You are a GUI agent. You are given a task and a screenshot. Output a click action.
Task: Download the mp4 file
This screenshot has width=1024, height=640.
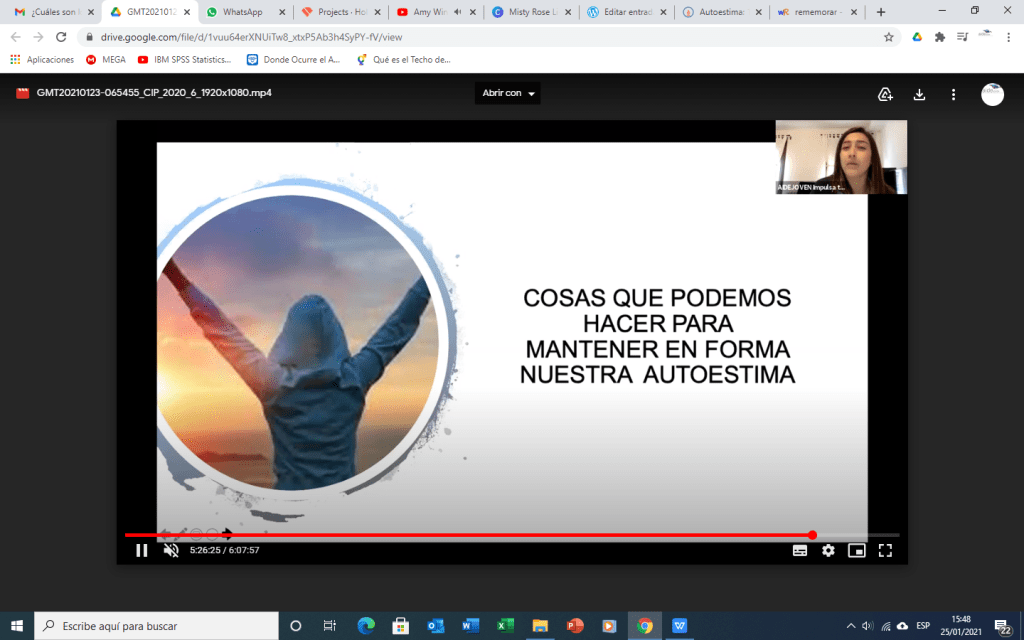coord(919,94)
